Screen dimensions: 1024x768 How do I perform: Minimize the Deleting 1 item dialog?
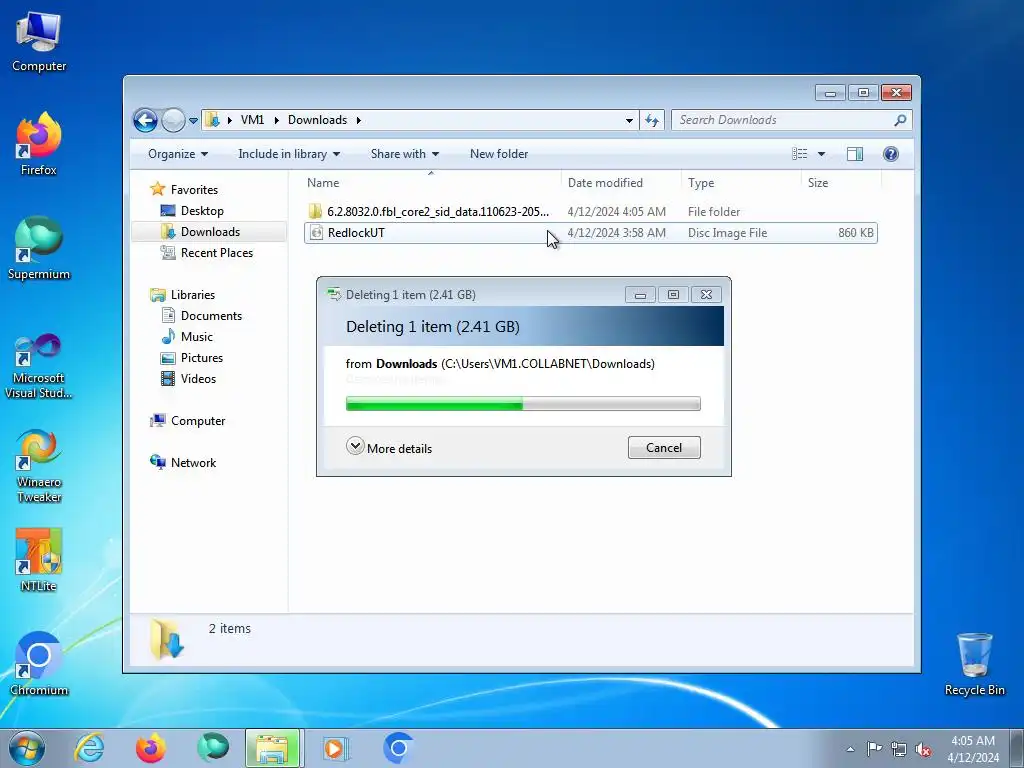(x=640, y=295)
